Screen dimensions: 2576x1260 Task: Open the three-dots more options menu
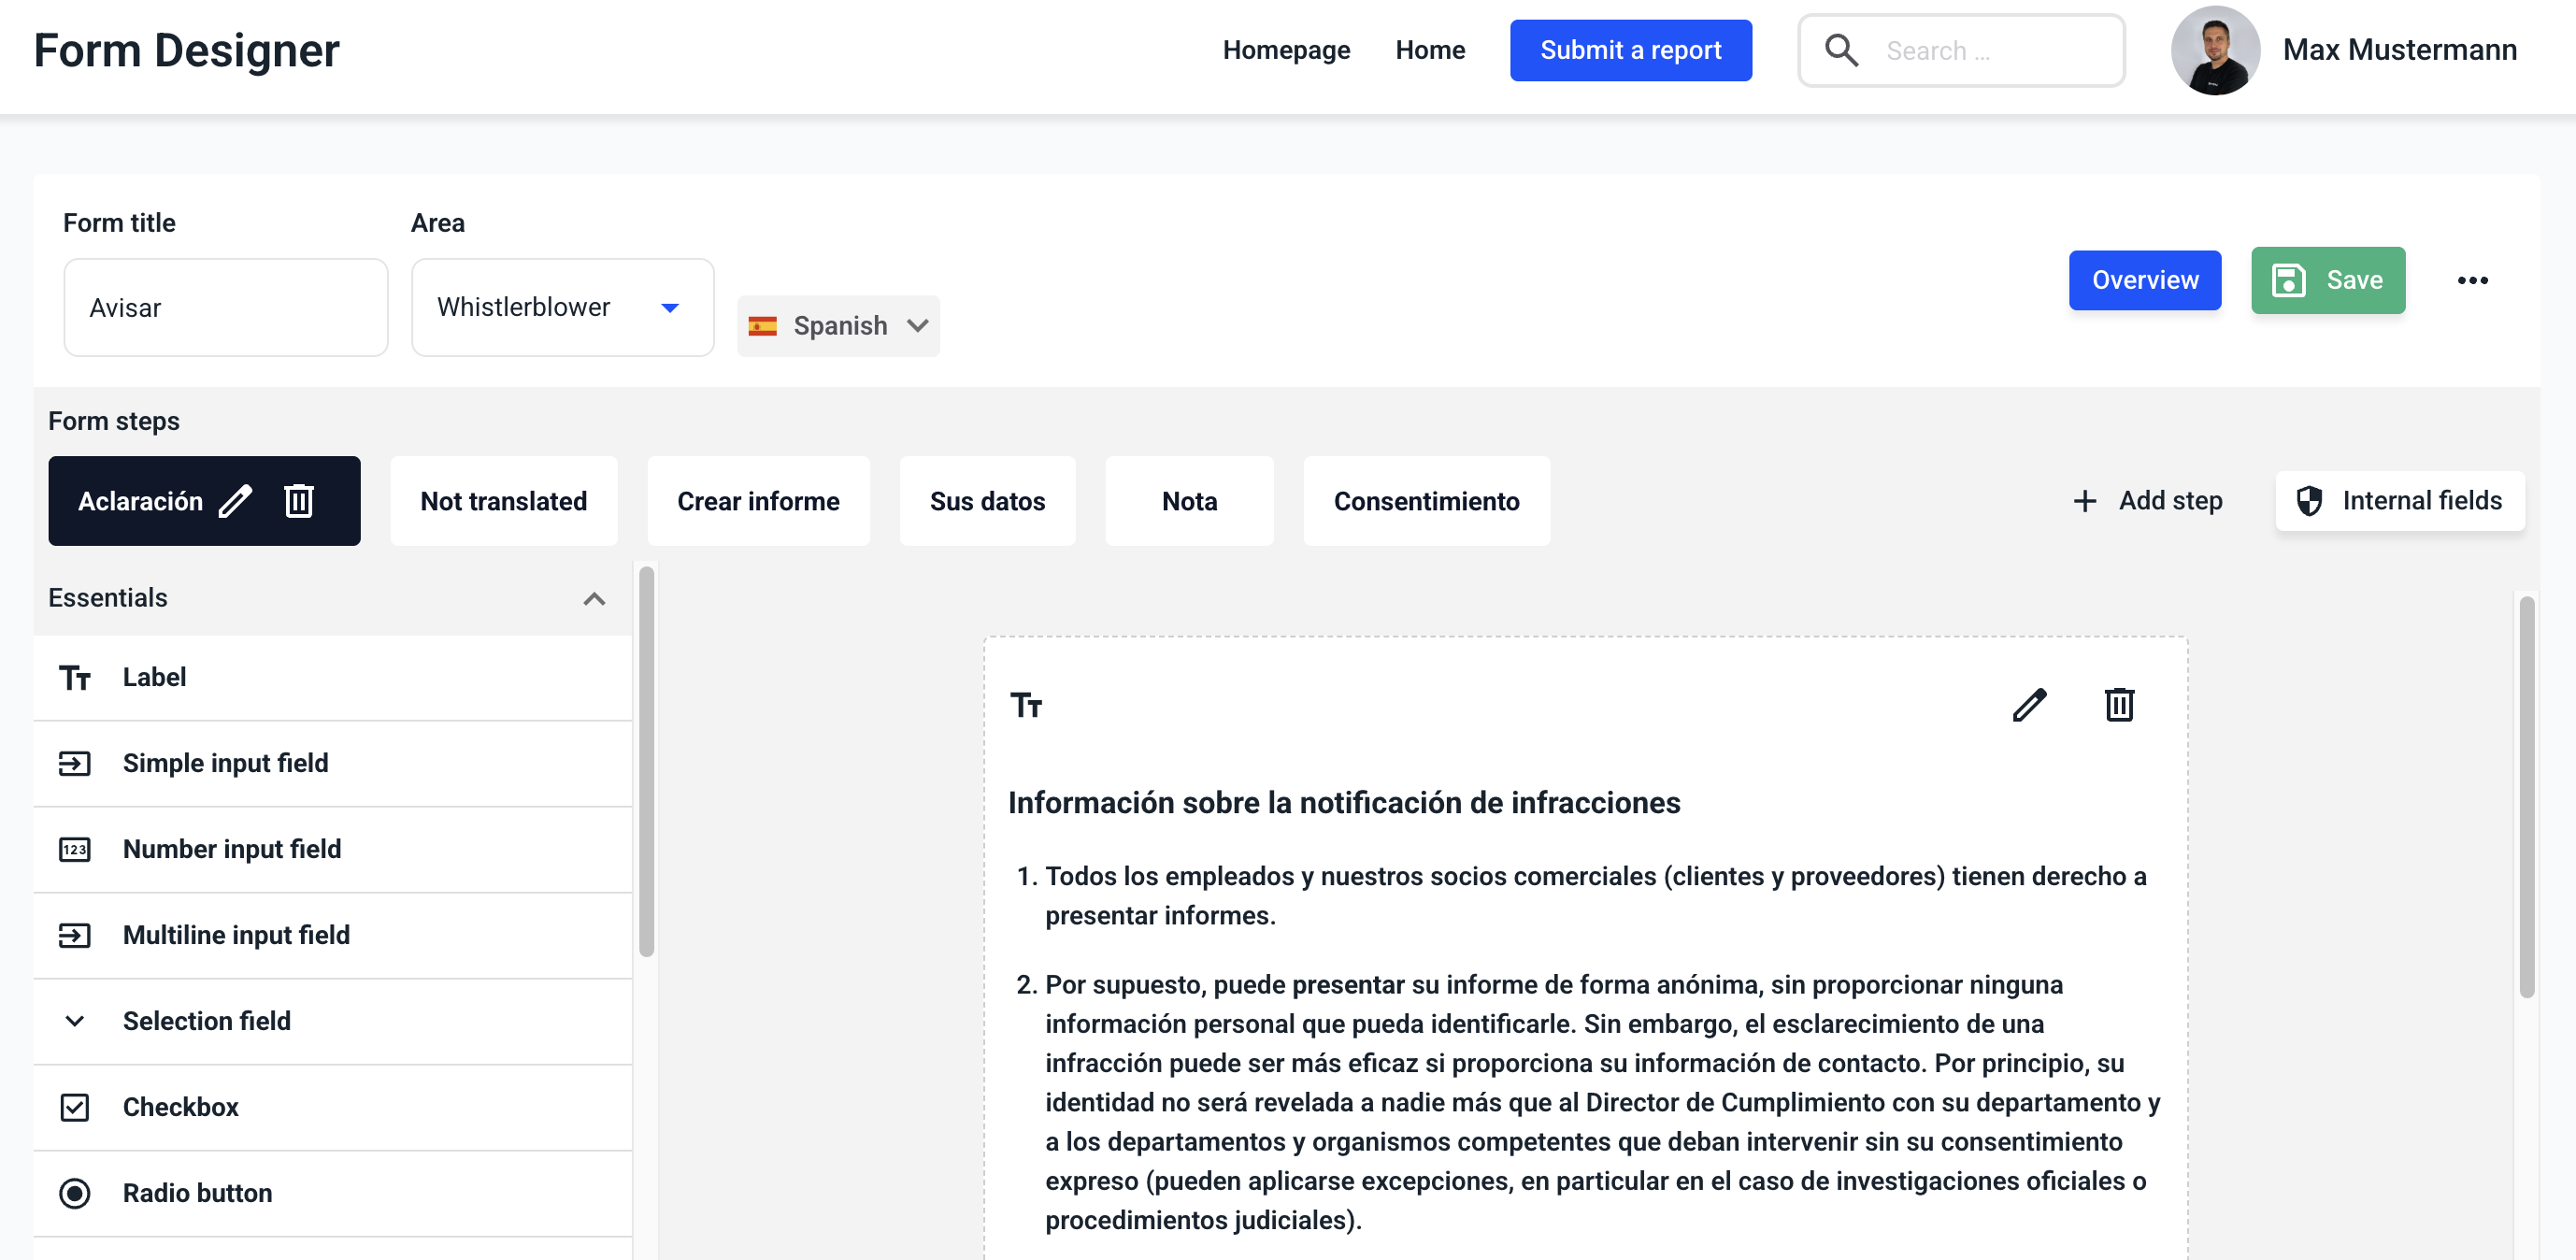2472,280
